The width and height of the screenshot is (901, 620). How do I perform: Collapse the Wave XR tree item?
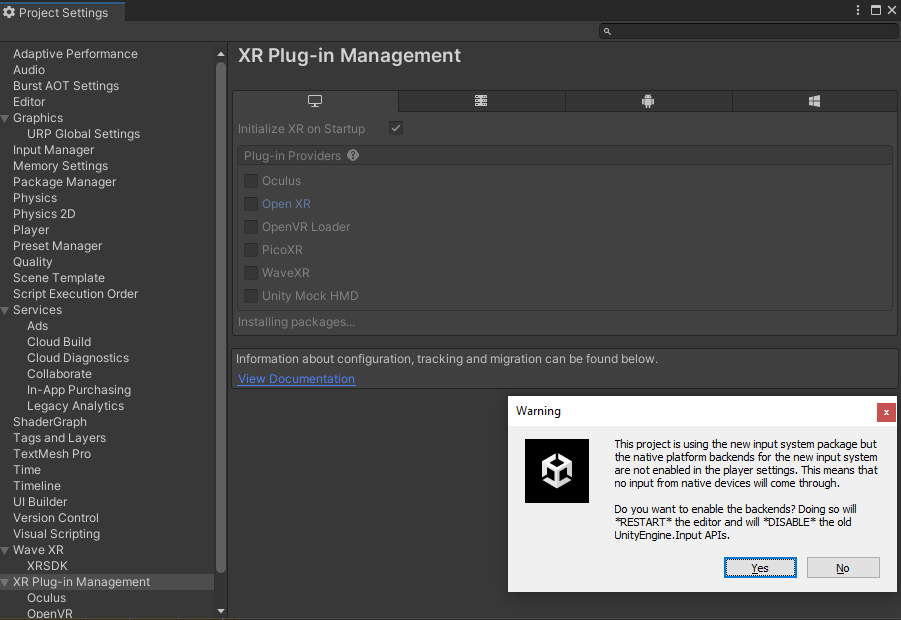pos(6,550)
